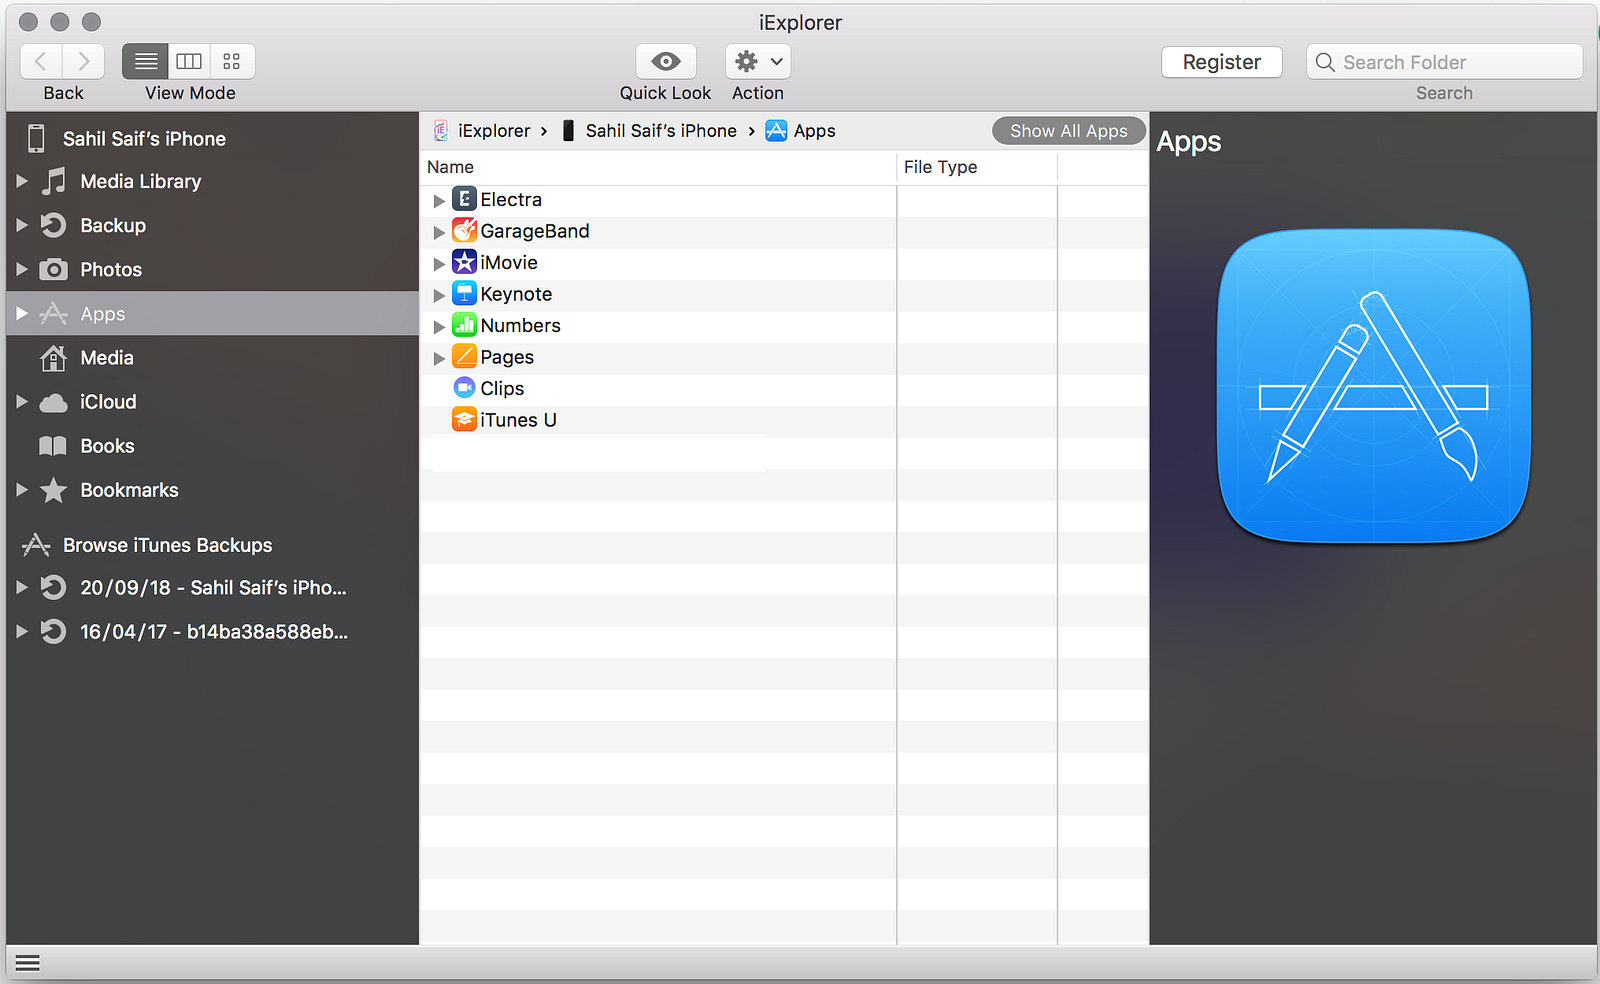Click the iTunes U app icon
This screenshot has height=984, width=1600.
point(464,419)
